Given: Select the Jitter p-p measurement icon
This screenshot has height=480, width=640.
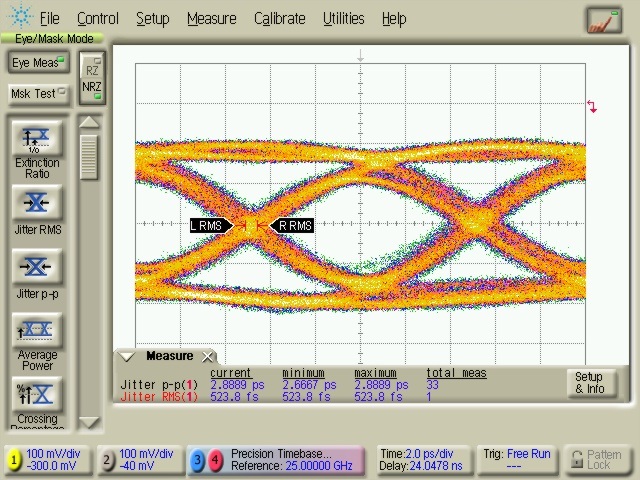Looking at the screenshot, I should 37,267.
